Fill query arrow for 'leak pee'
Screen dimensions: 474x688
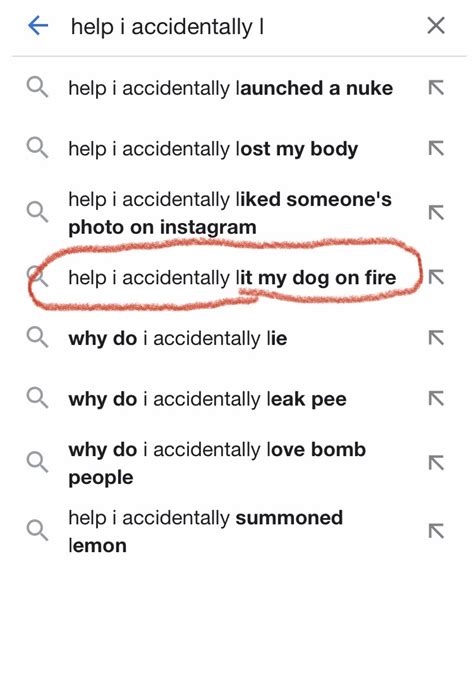(x=436, y=398)
